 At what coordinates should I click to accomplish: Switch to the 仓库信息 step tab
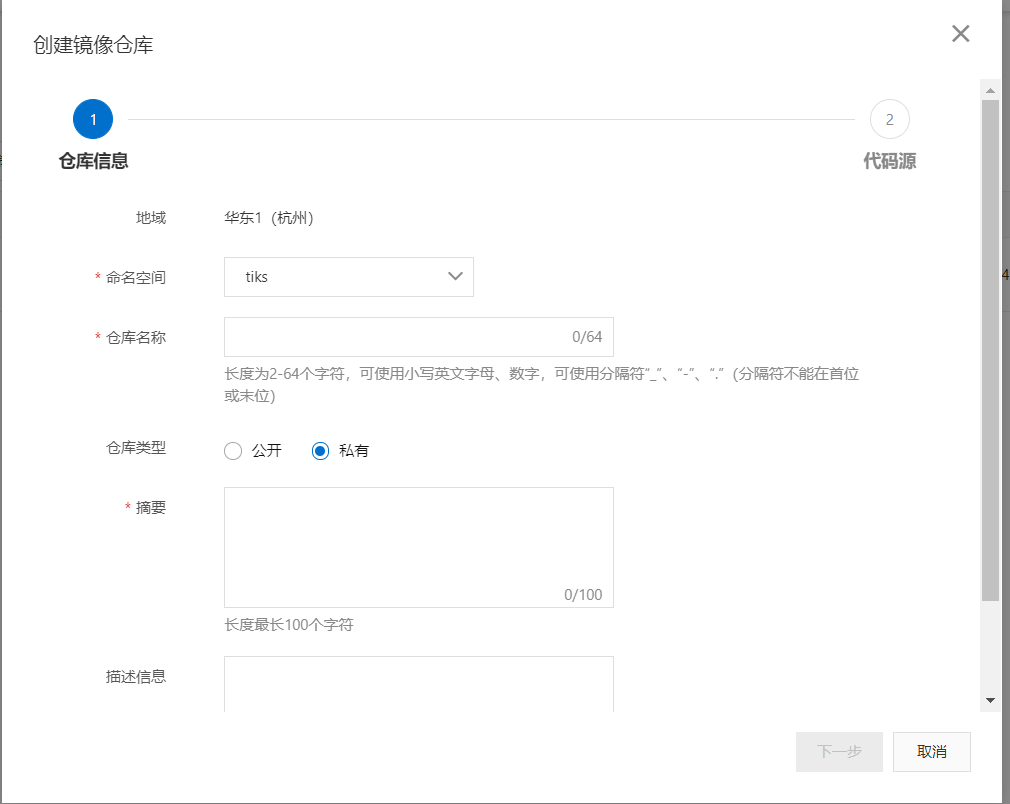93,161
